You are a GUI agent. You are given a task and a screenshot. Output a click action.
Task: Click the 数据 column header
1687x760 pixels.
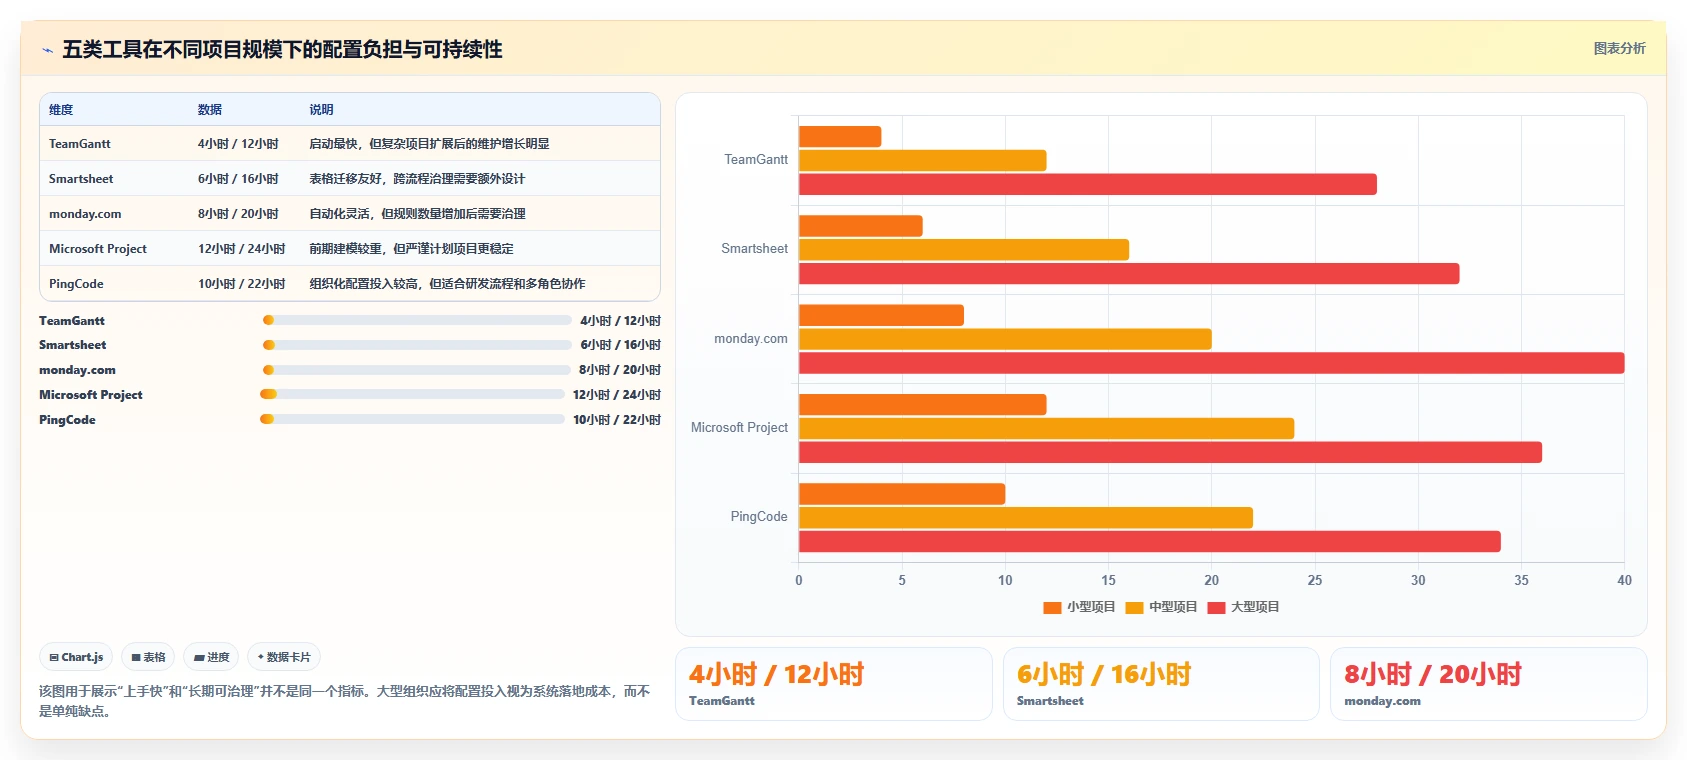pos(210,110)
